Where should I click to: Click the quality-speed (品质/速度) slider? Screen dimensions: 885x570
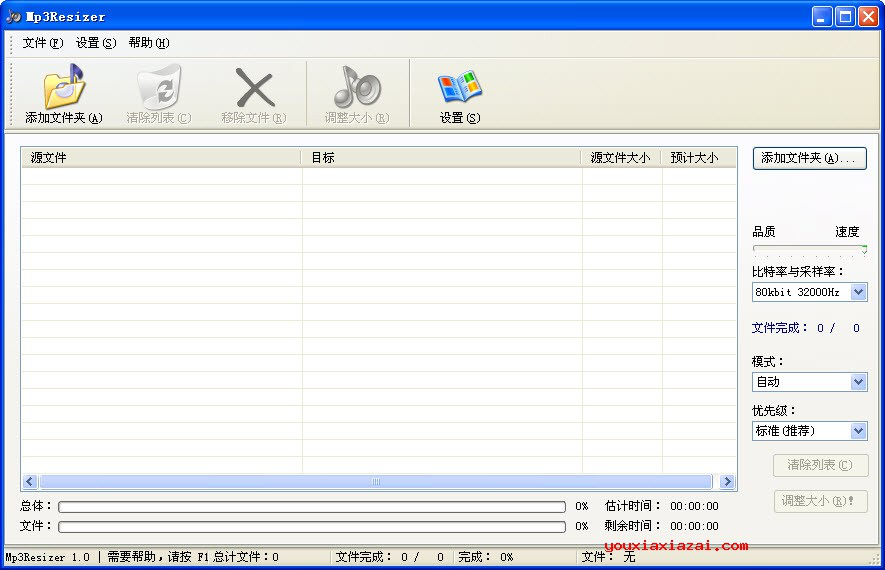(809, 248)
